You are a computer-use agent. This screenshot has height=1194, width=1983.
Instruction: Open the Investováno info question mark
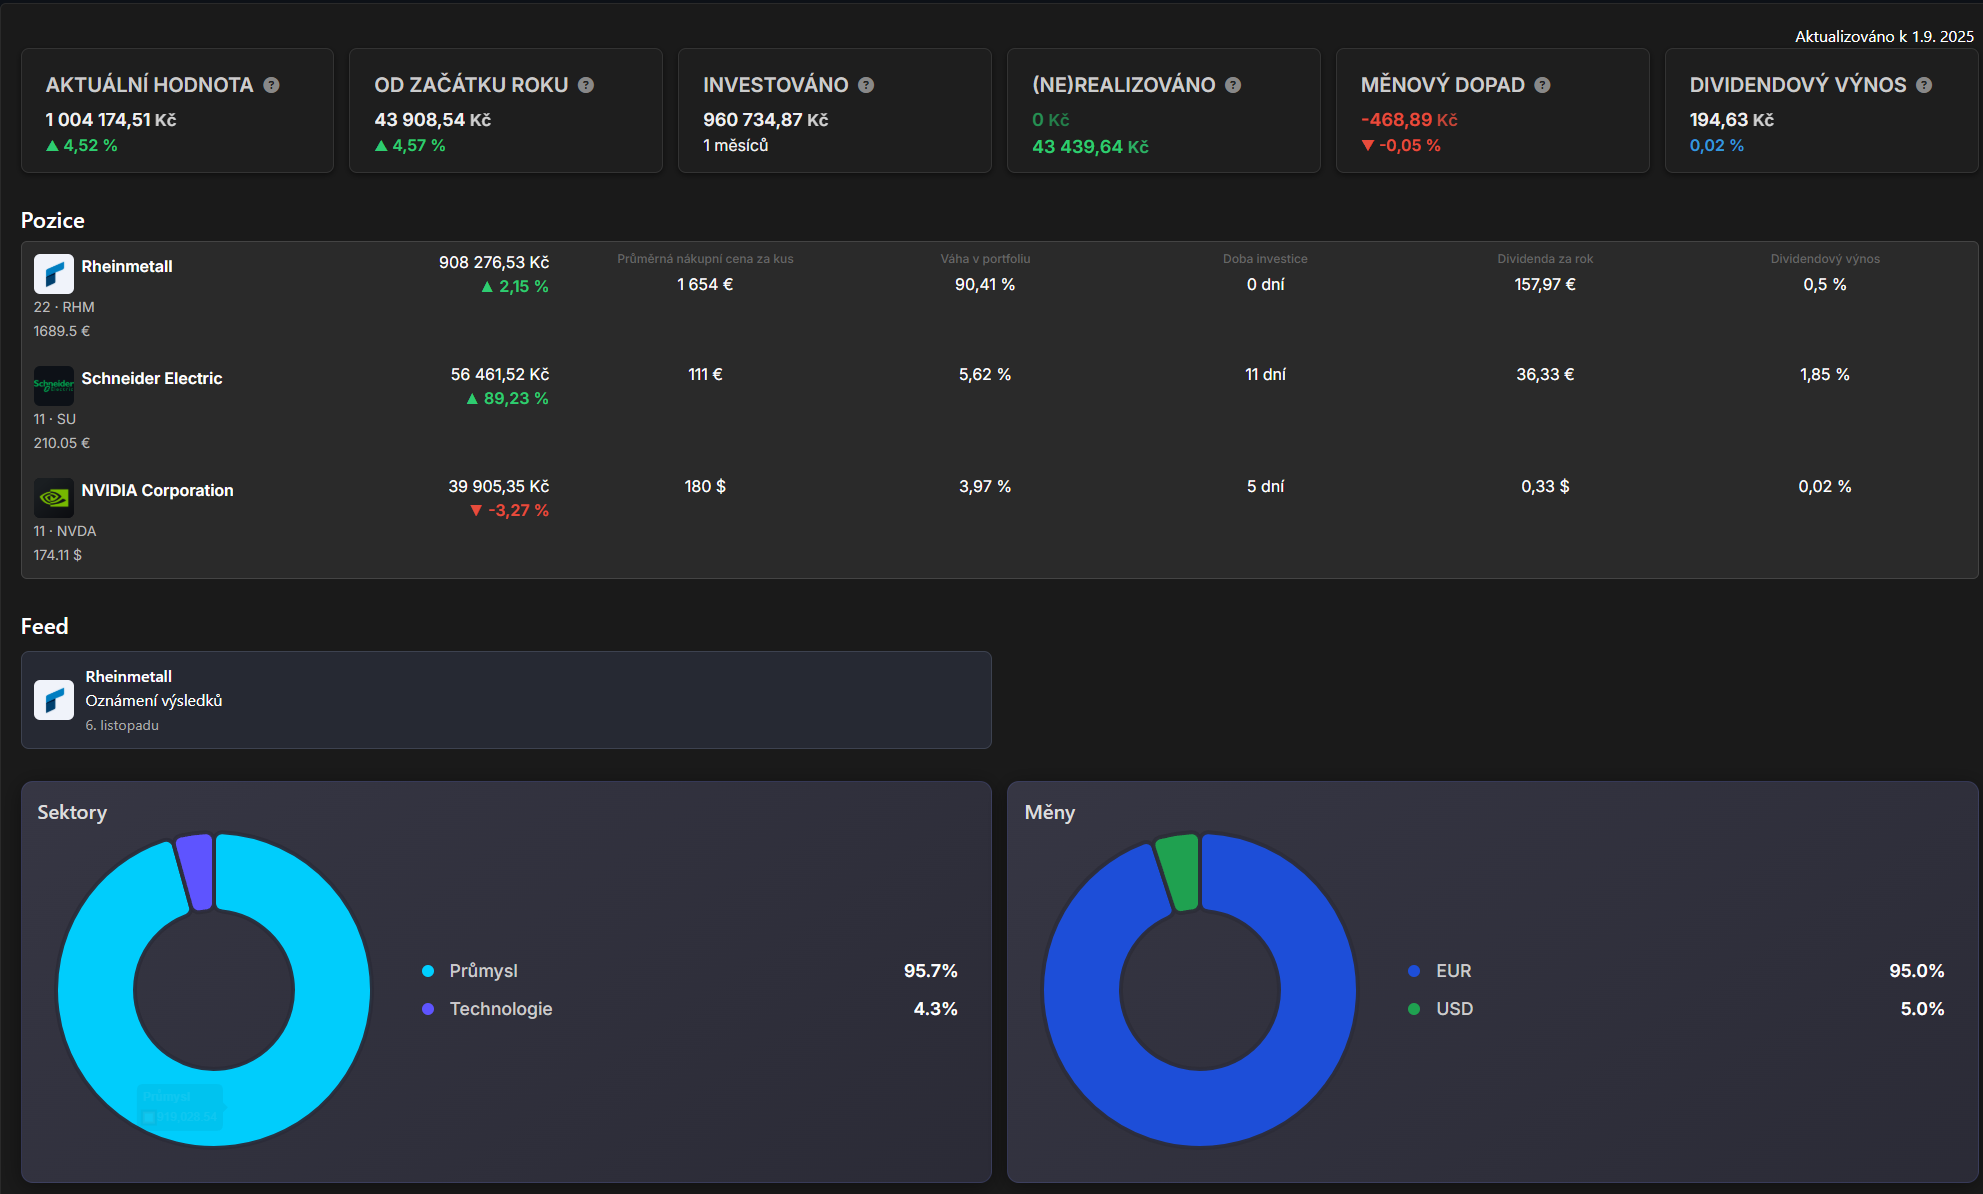click(x=866, y=85)
